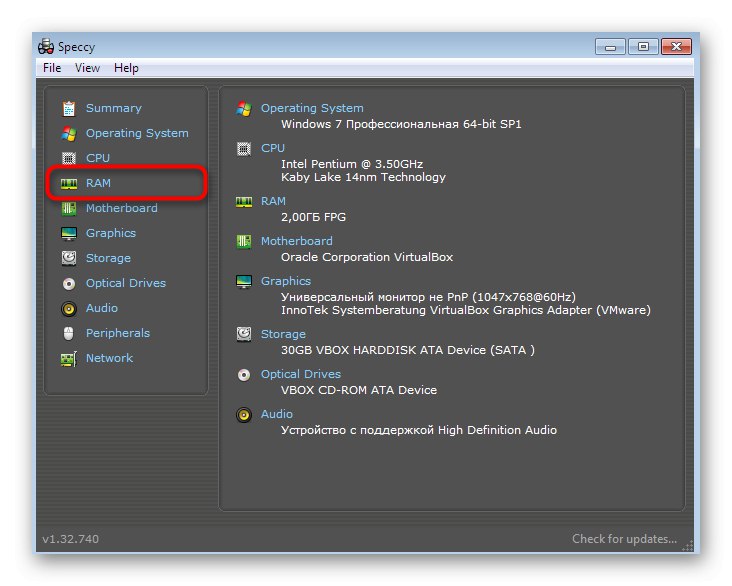Click Optical Drives disc icon in summary panel
The image size is (732, 586).
tap(244, 375)
